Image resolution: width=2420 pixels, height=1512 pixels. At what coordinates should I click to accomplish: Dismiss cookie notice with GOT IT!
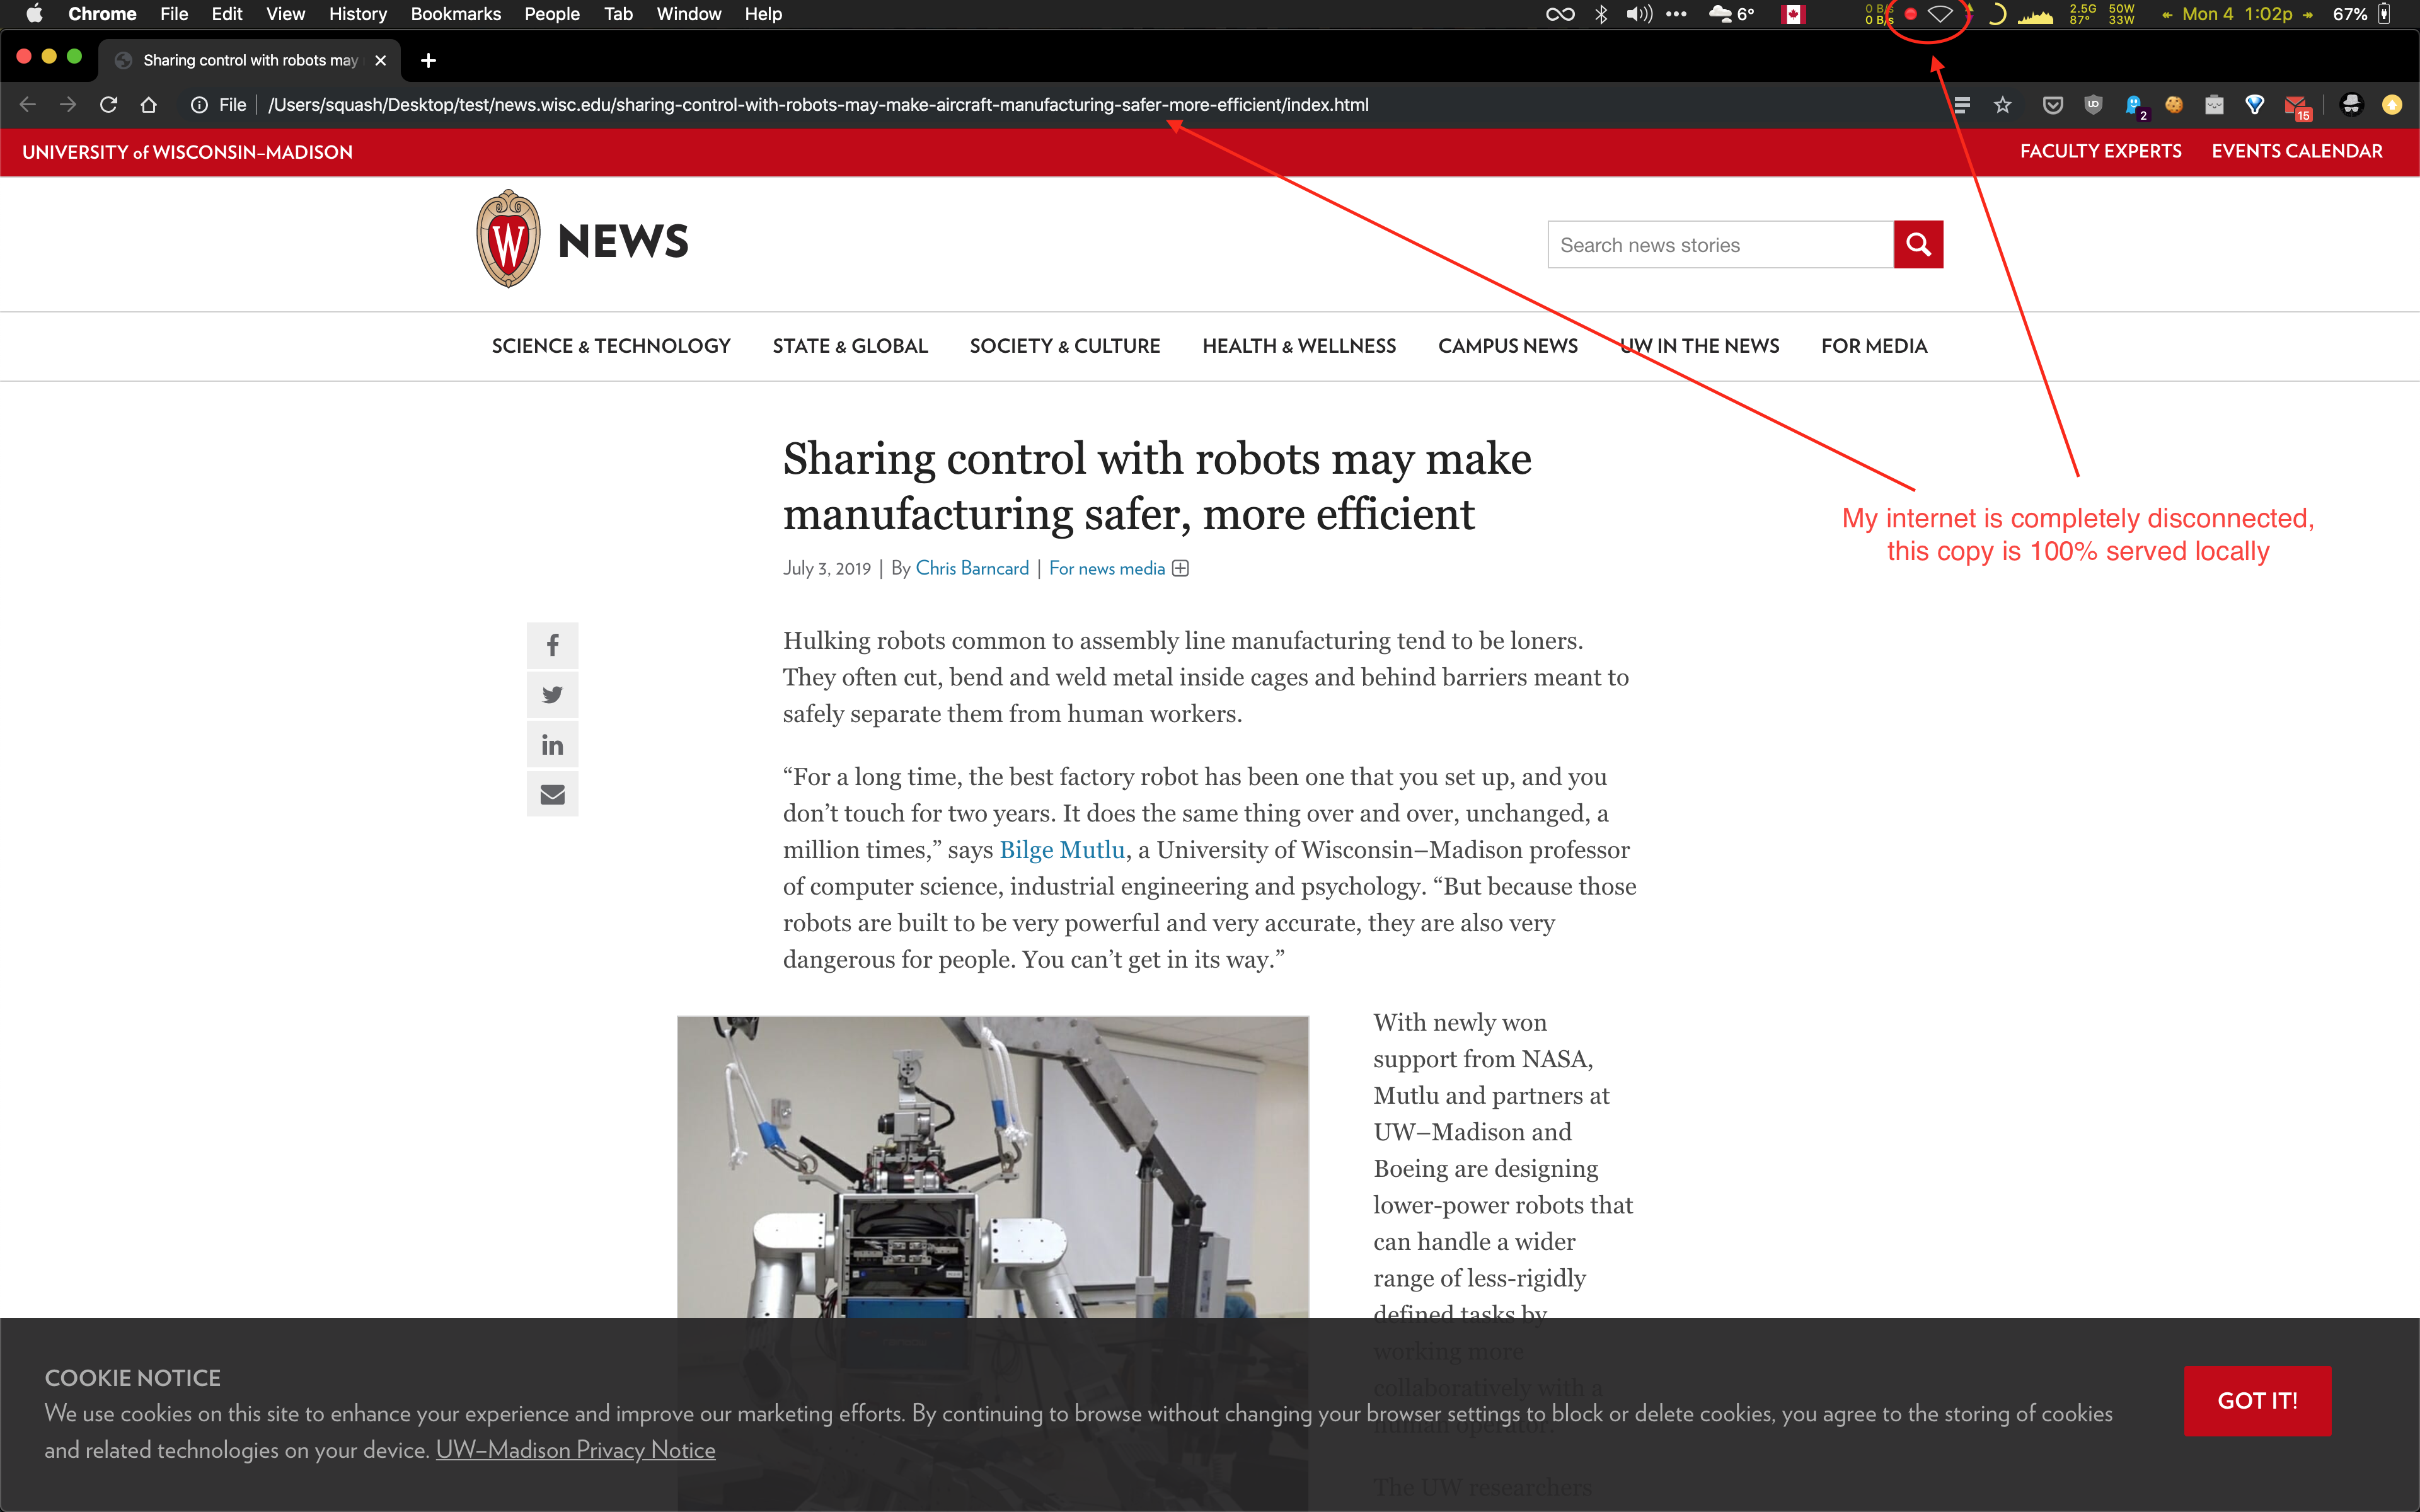[2257, 1400]
